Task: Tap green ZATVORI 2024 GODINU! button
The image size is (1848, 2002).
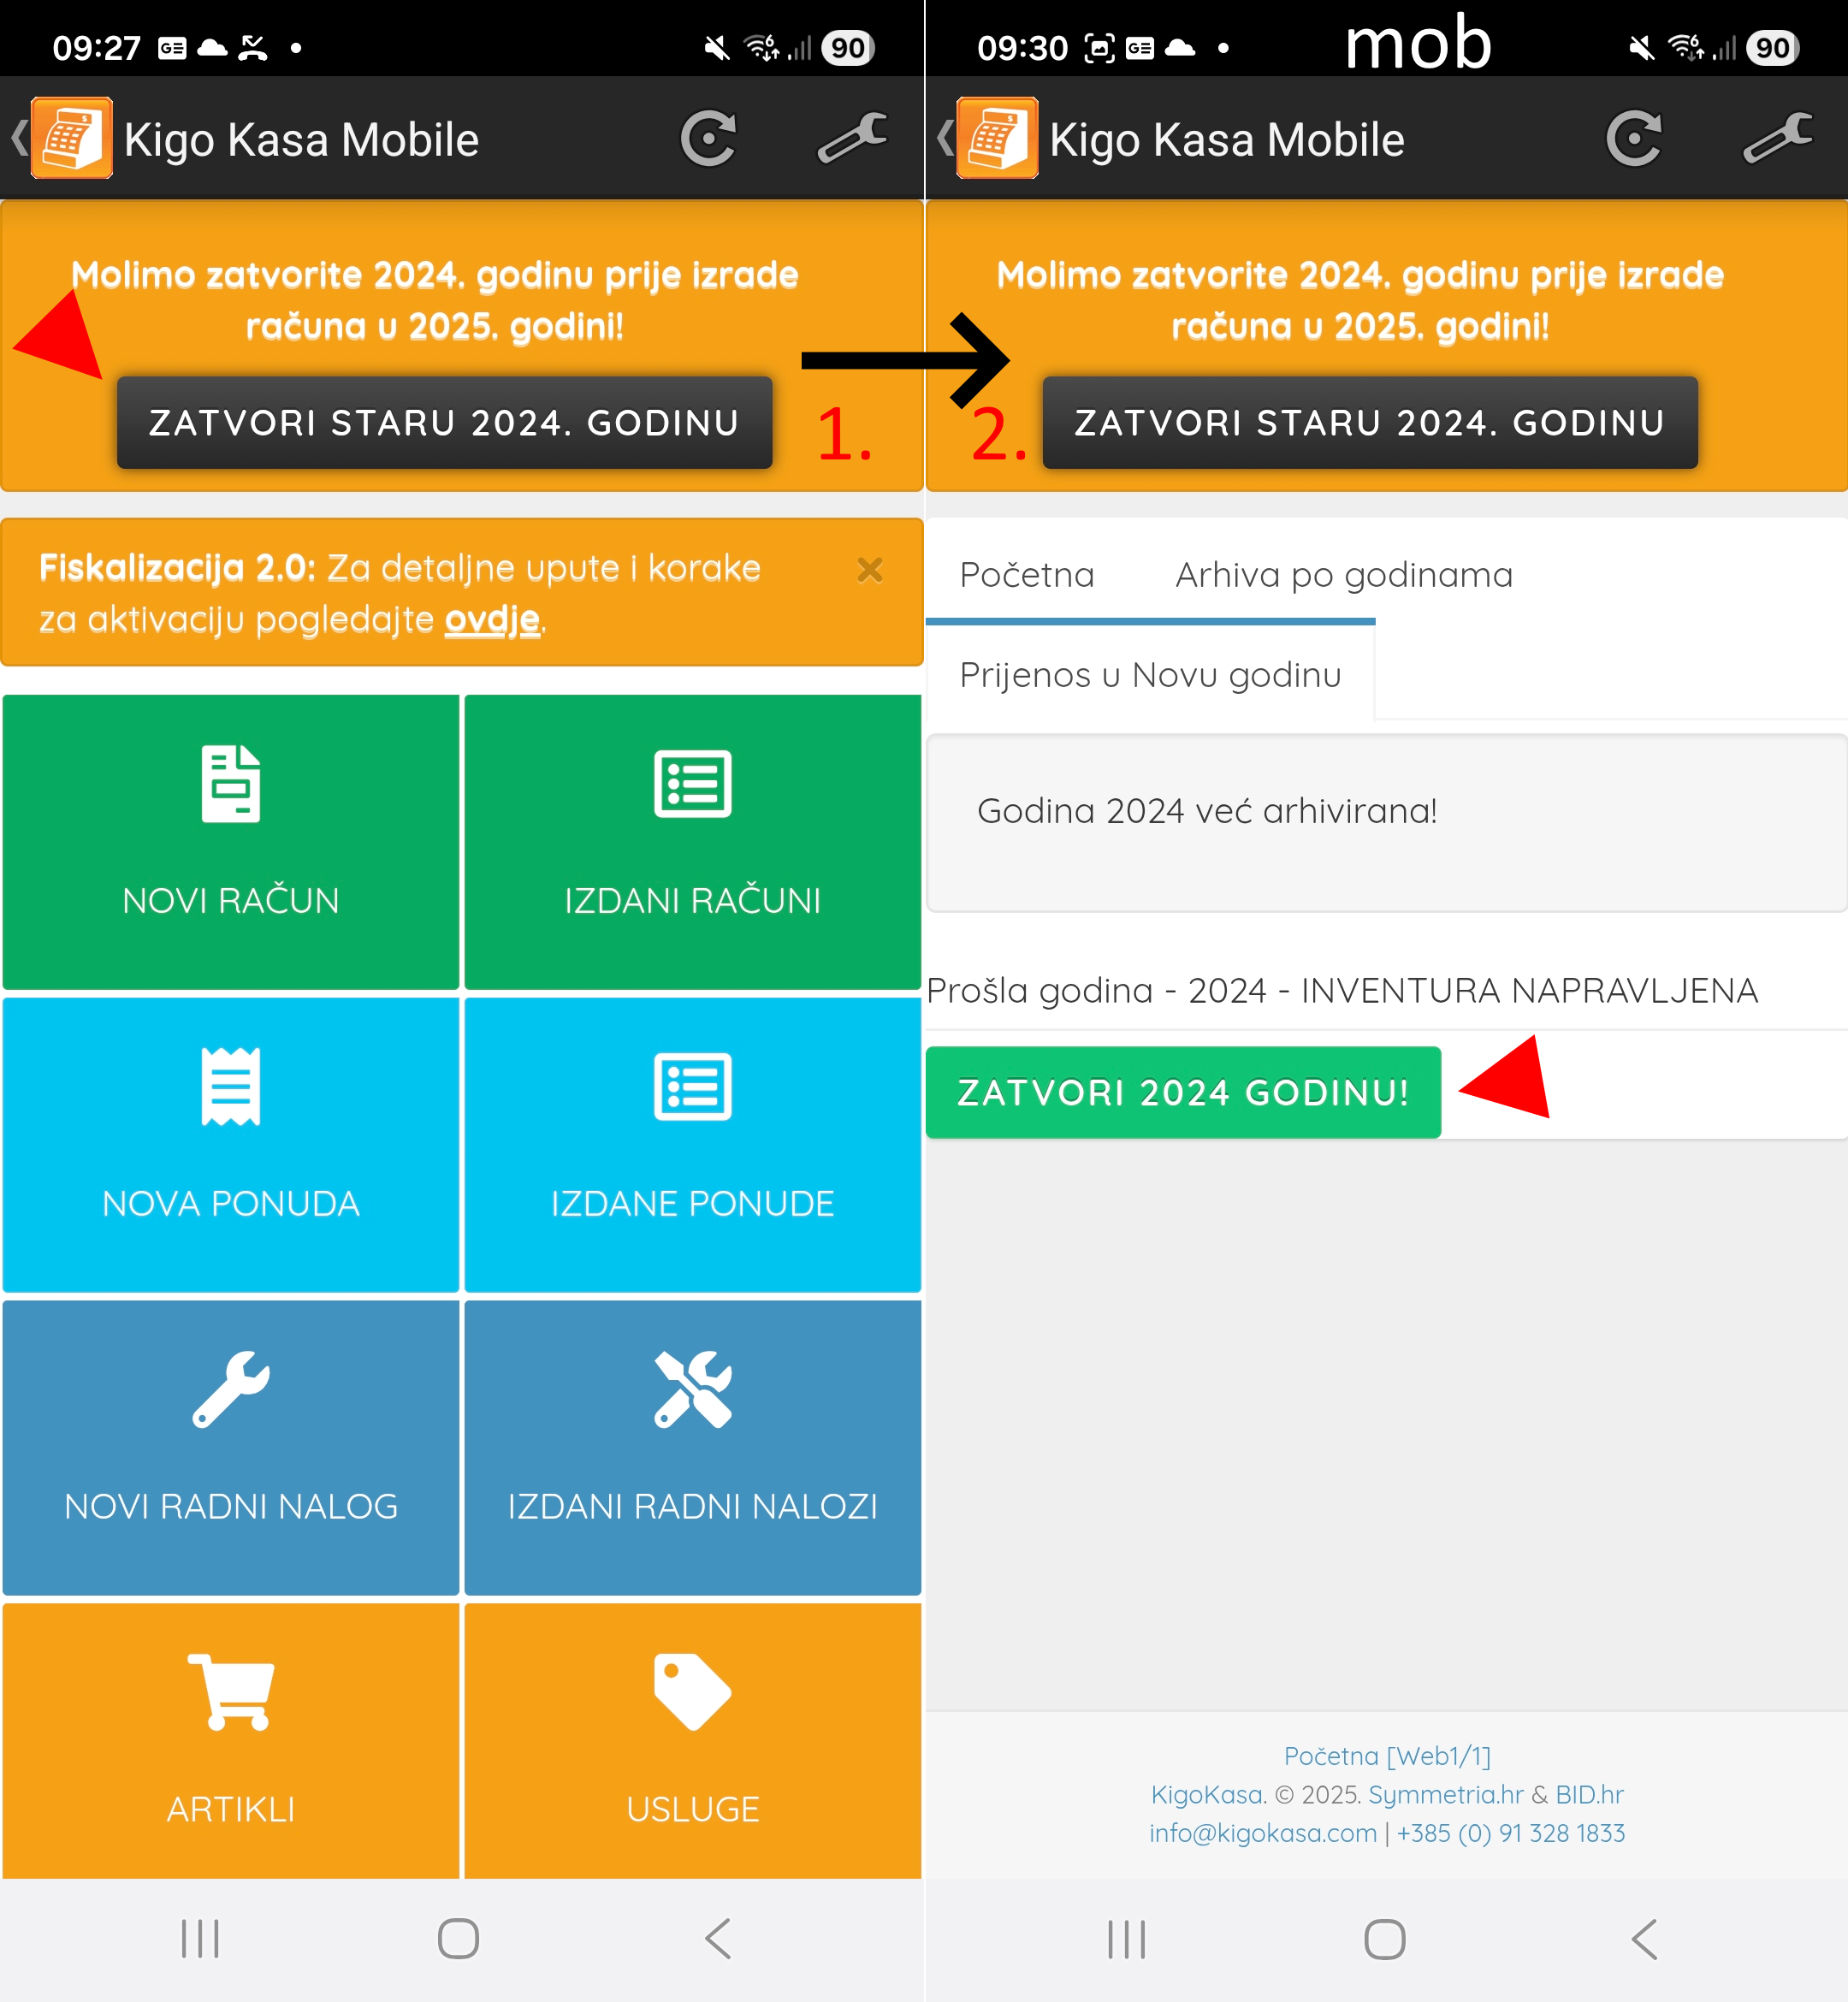Action: click(x=1183, y=1092)
